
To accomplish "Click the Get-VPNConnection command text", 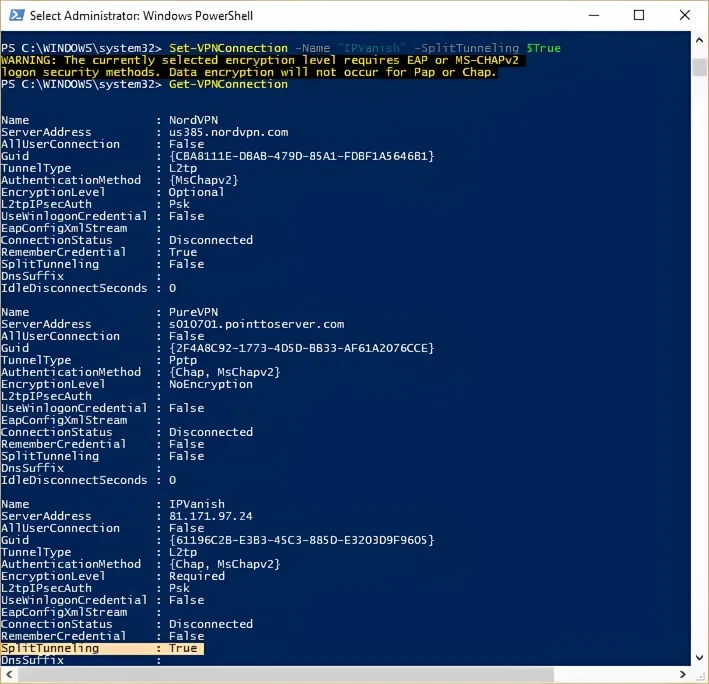I will coord(228,84).
